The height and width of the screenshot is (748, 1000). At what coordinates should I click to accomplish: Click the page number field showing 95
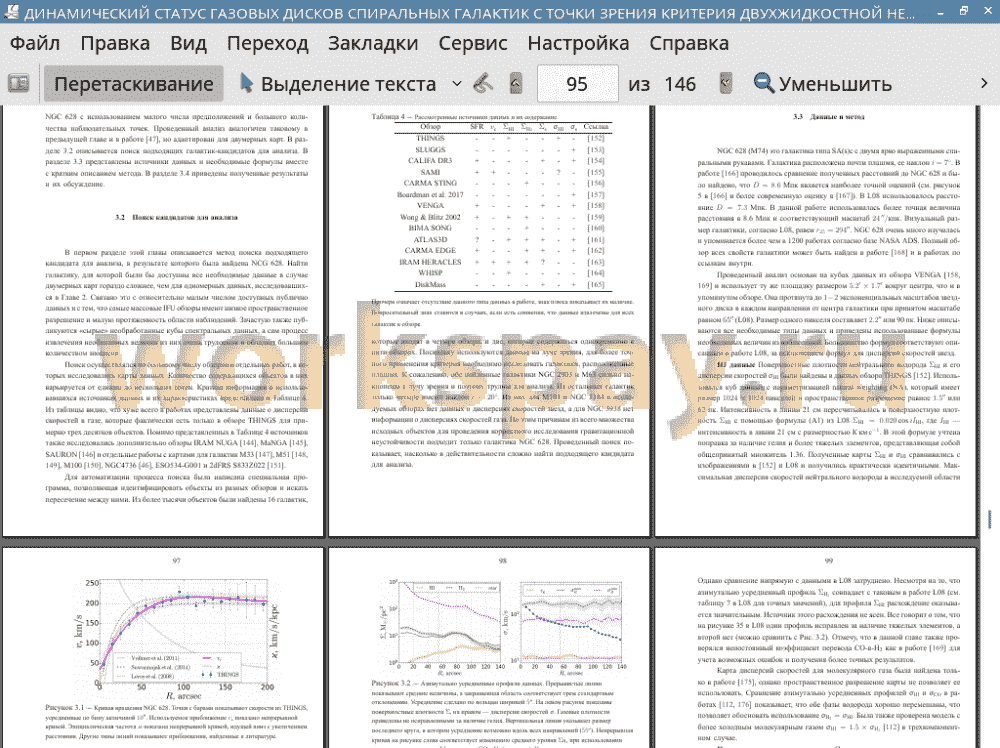coord(577,84)
